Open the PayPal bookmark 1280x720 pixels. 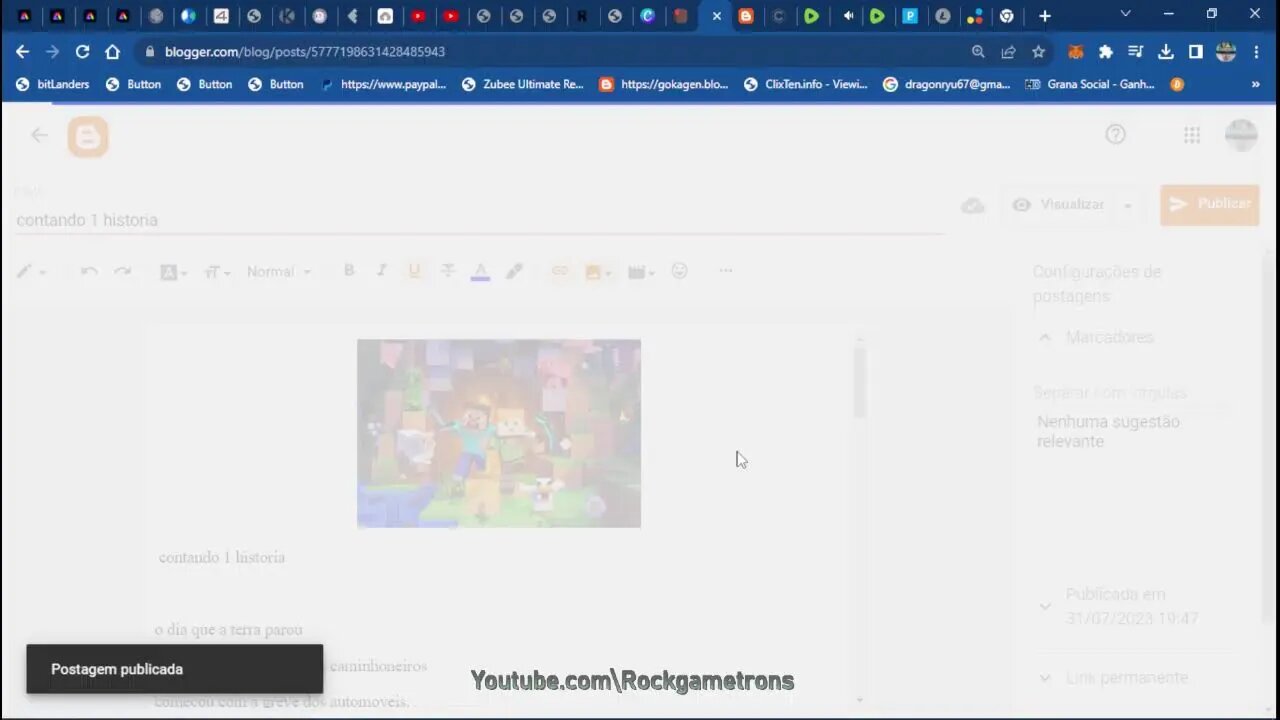click(x=383, y=84)
